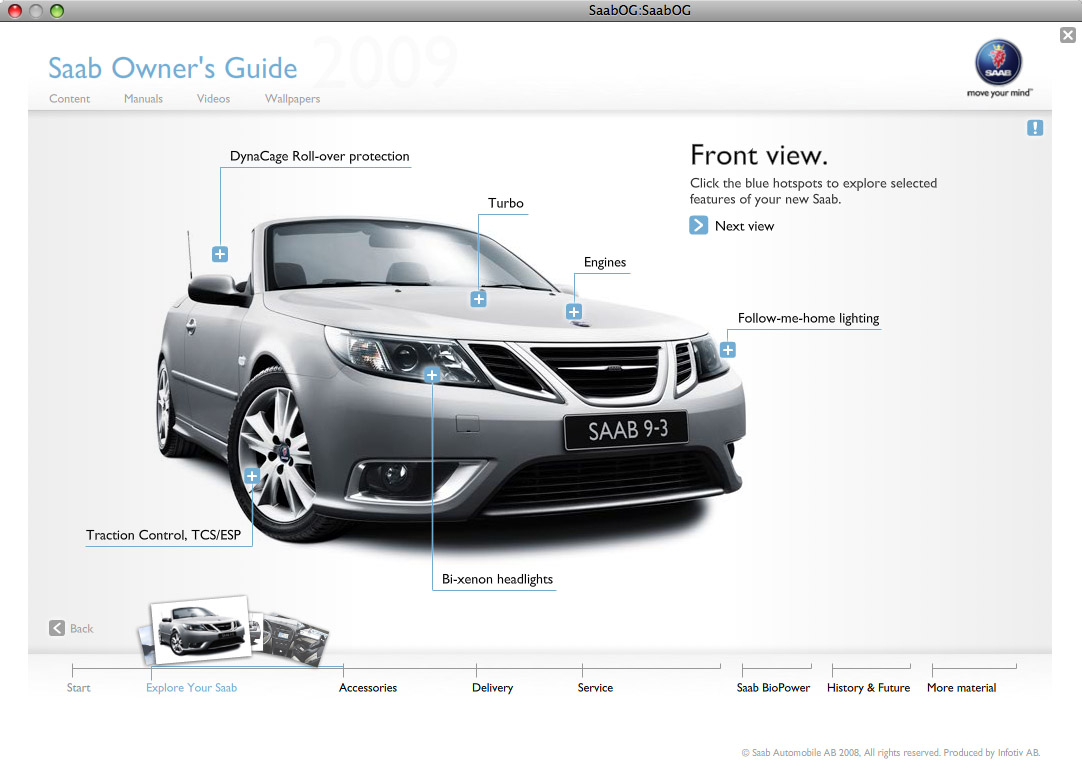Viewport: 1082px width, 772px height.
Task: Click the Follow-me-home lighting label
Action: [808, 318]
